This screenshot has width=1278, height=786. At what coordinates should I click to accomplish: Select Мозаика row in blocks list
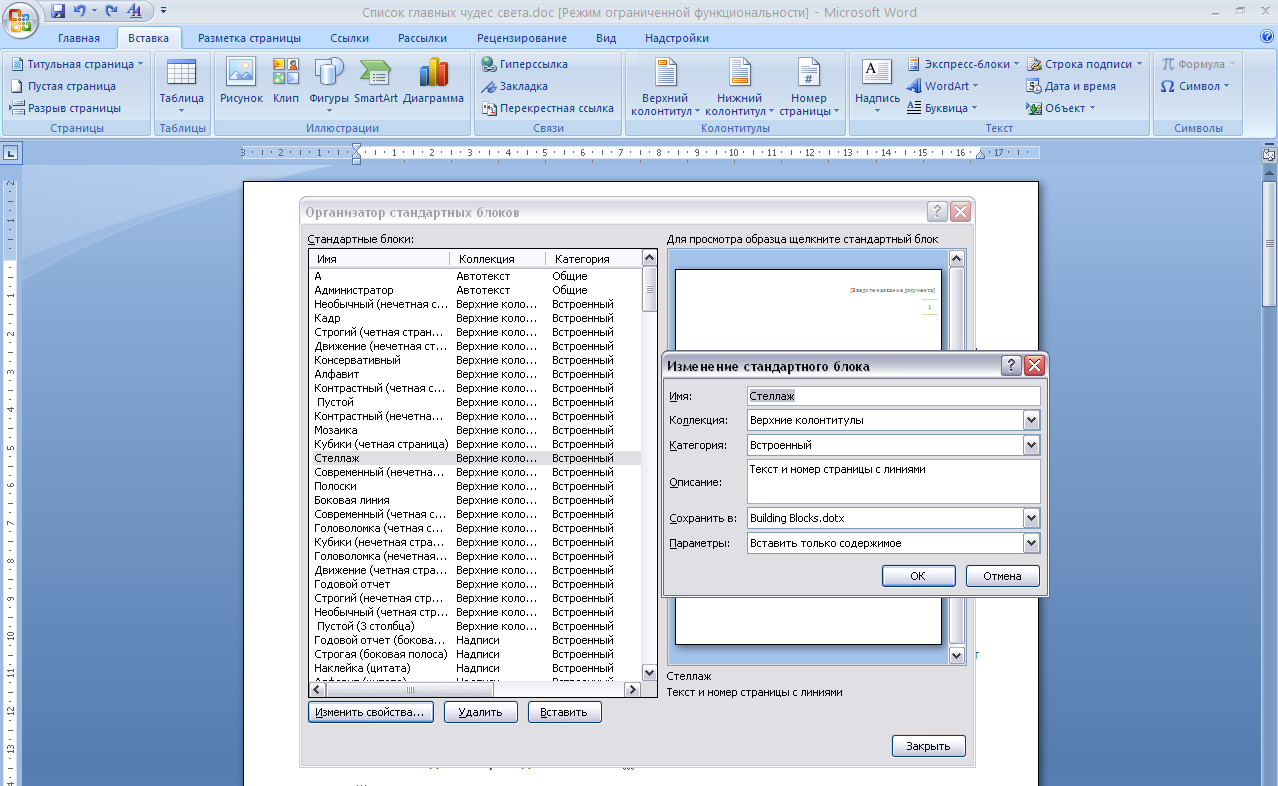(475, 430)
